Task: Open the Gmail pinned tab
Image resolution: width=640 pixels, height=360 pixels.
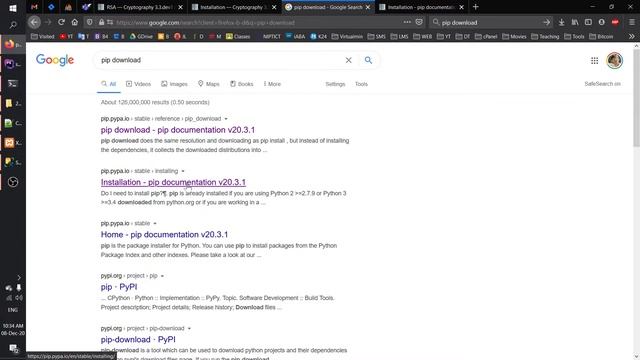Action: pos(34,7)
